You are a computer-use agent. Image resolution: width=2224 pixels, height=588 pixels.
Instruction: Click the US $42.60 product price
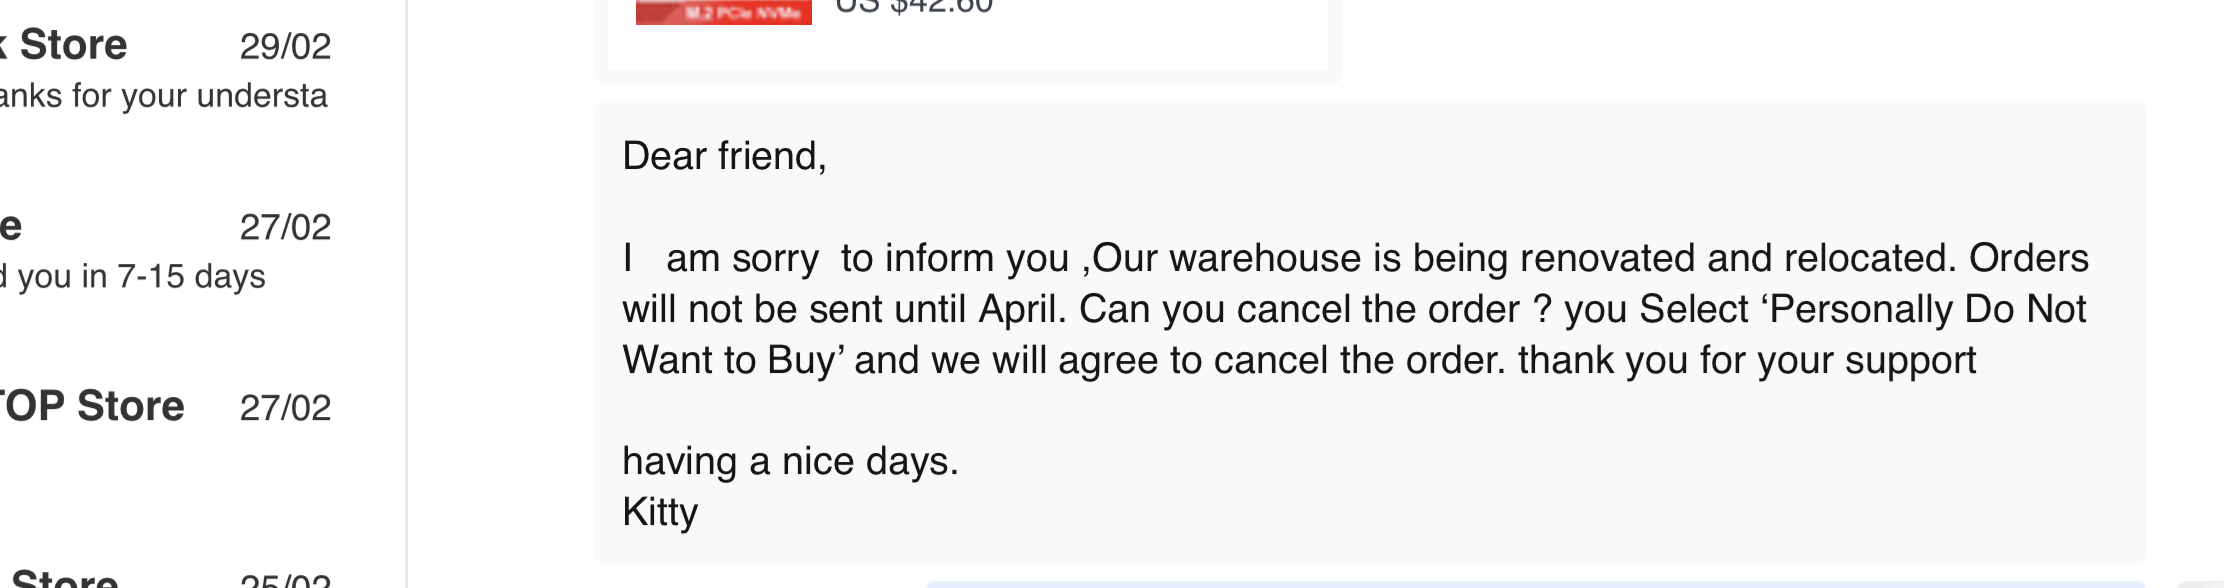(x=914, y=8)
